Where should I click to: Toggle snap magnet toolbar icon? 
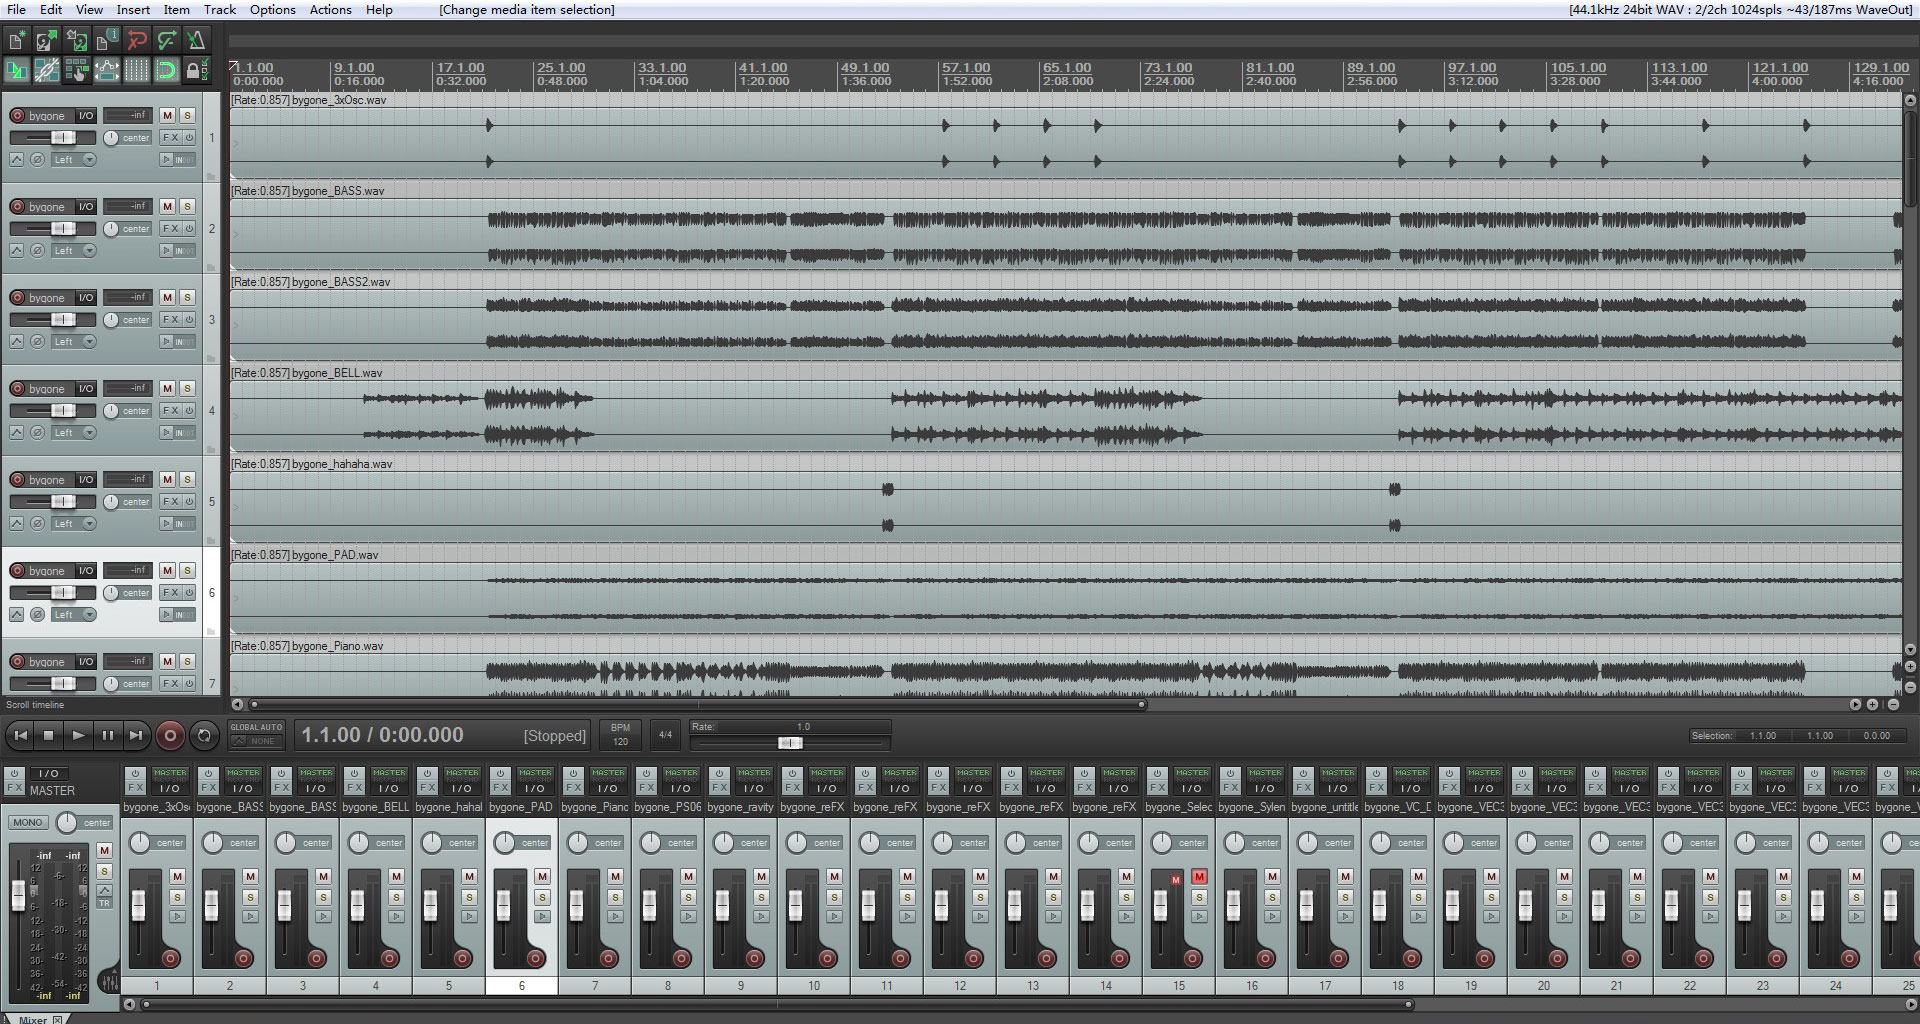pyautogui.click(x=167, y=70)
